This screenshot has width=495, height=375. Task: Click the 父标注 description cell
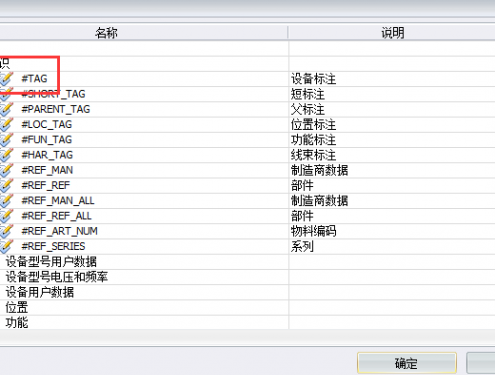(x=392, y=109)
